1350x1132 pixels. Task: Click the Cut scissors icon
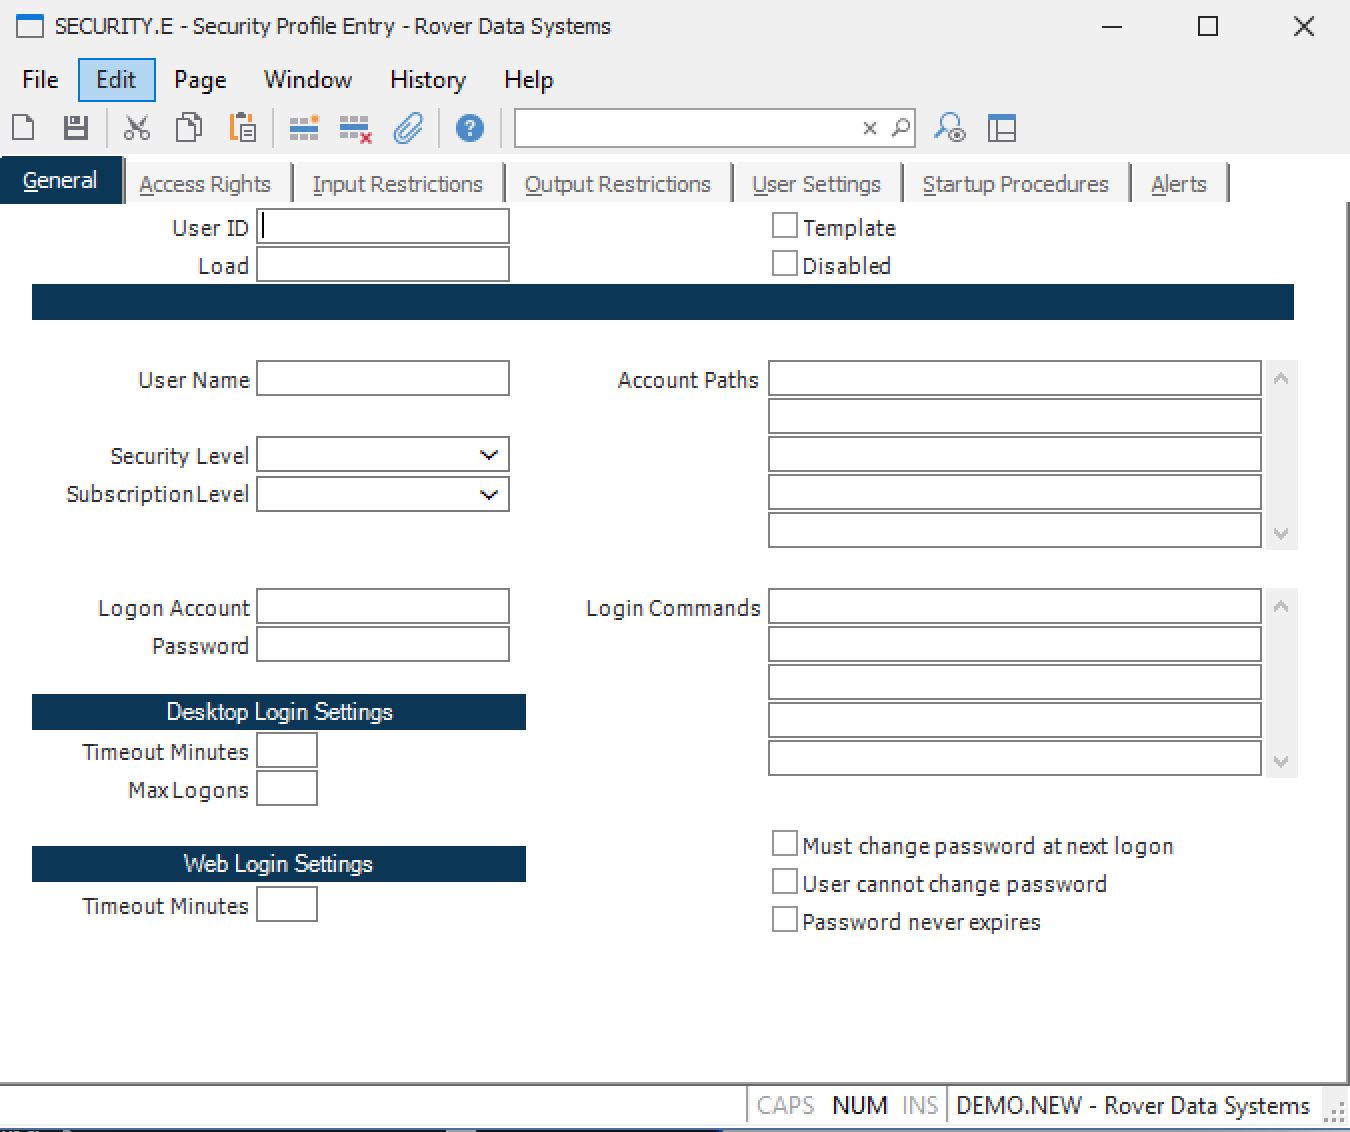(x=136, y=128)
